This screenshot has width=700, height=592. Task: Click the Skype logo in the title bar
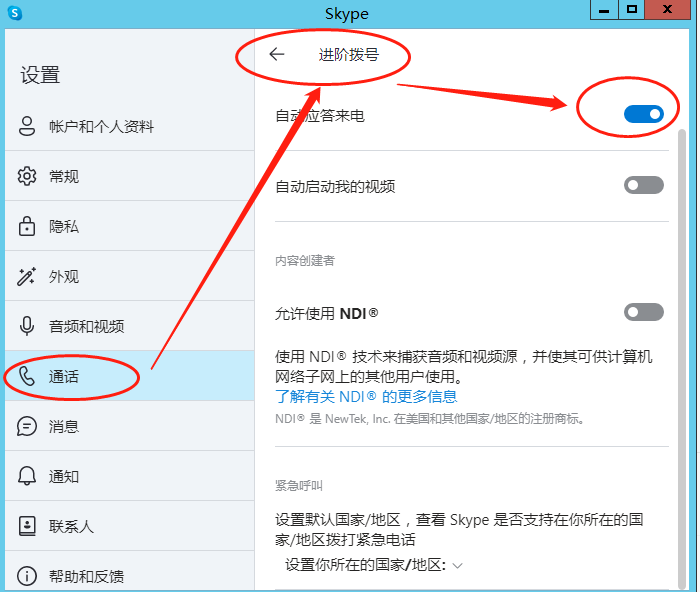pyautogui.click(x=15, y=13)
